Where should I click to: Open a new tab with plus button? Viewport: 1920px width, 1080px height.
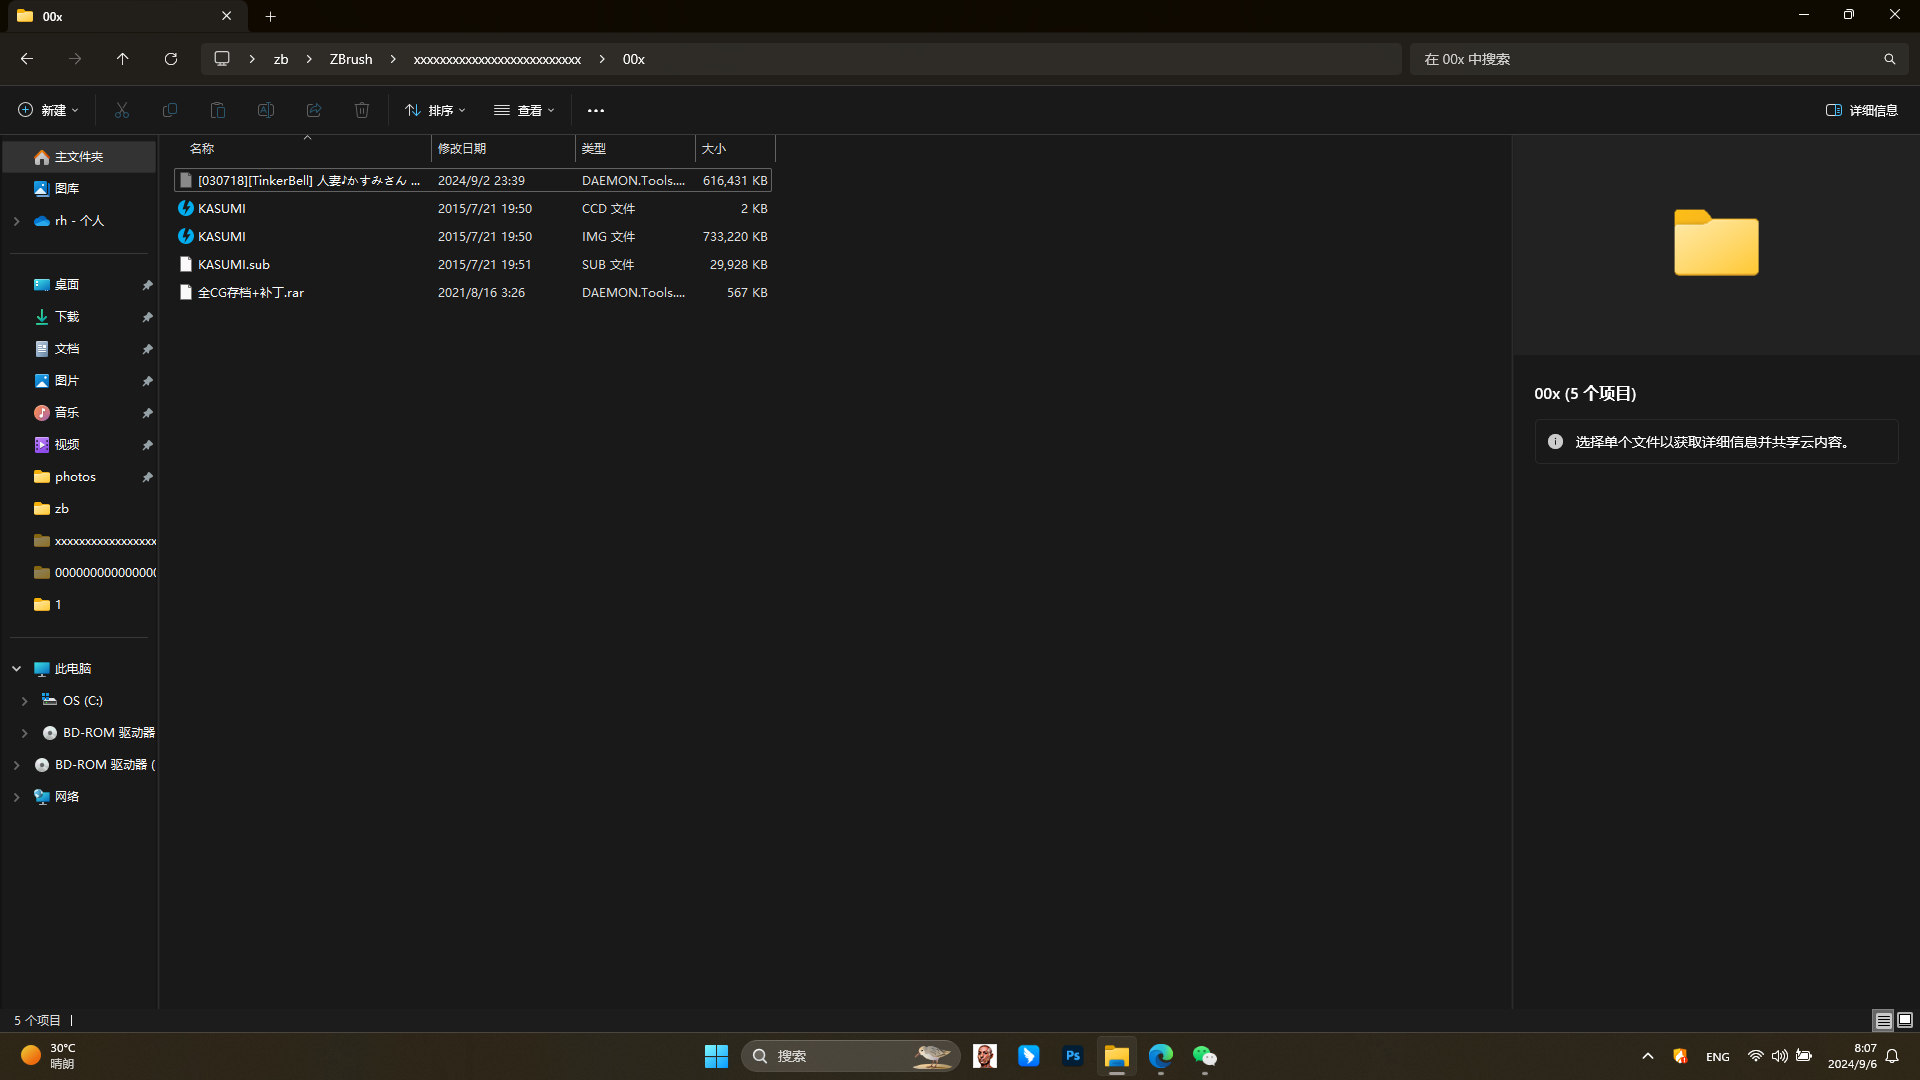coord(270,16)
